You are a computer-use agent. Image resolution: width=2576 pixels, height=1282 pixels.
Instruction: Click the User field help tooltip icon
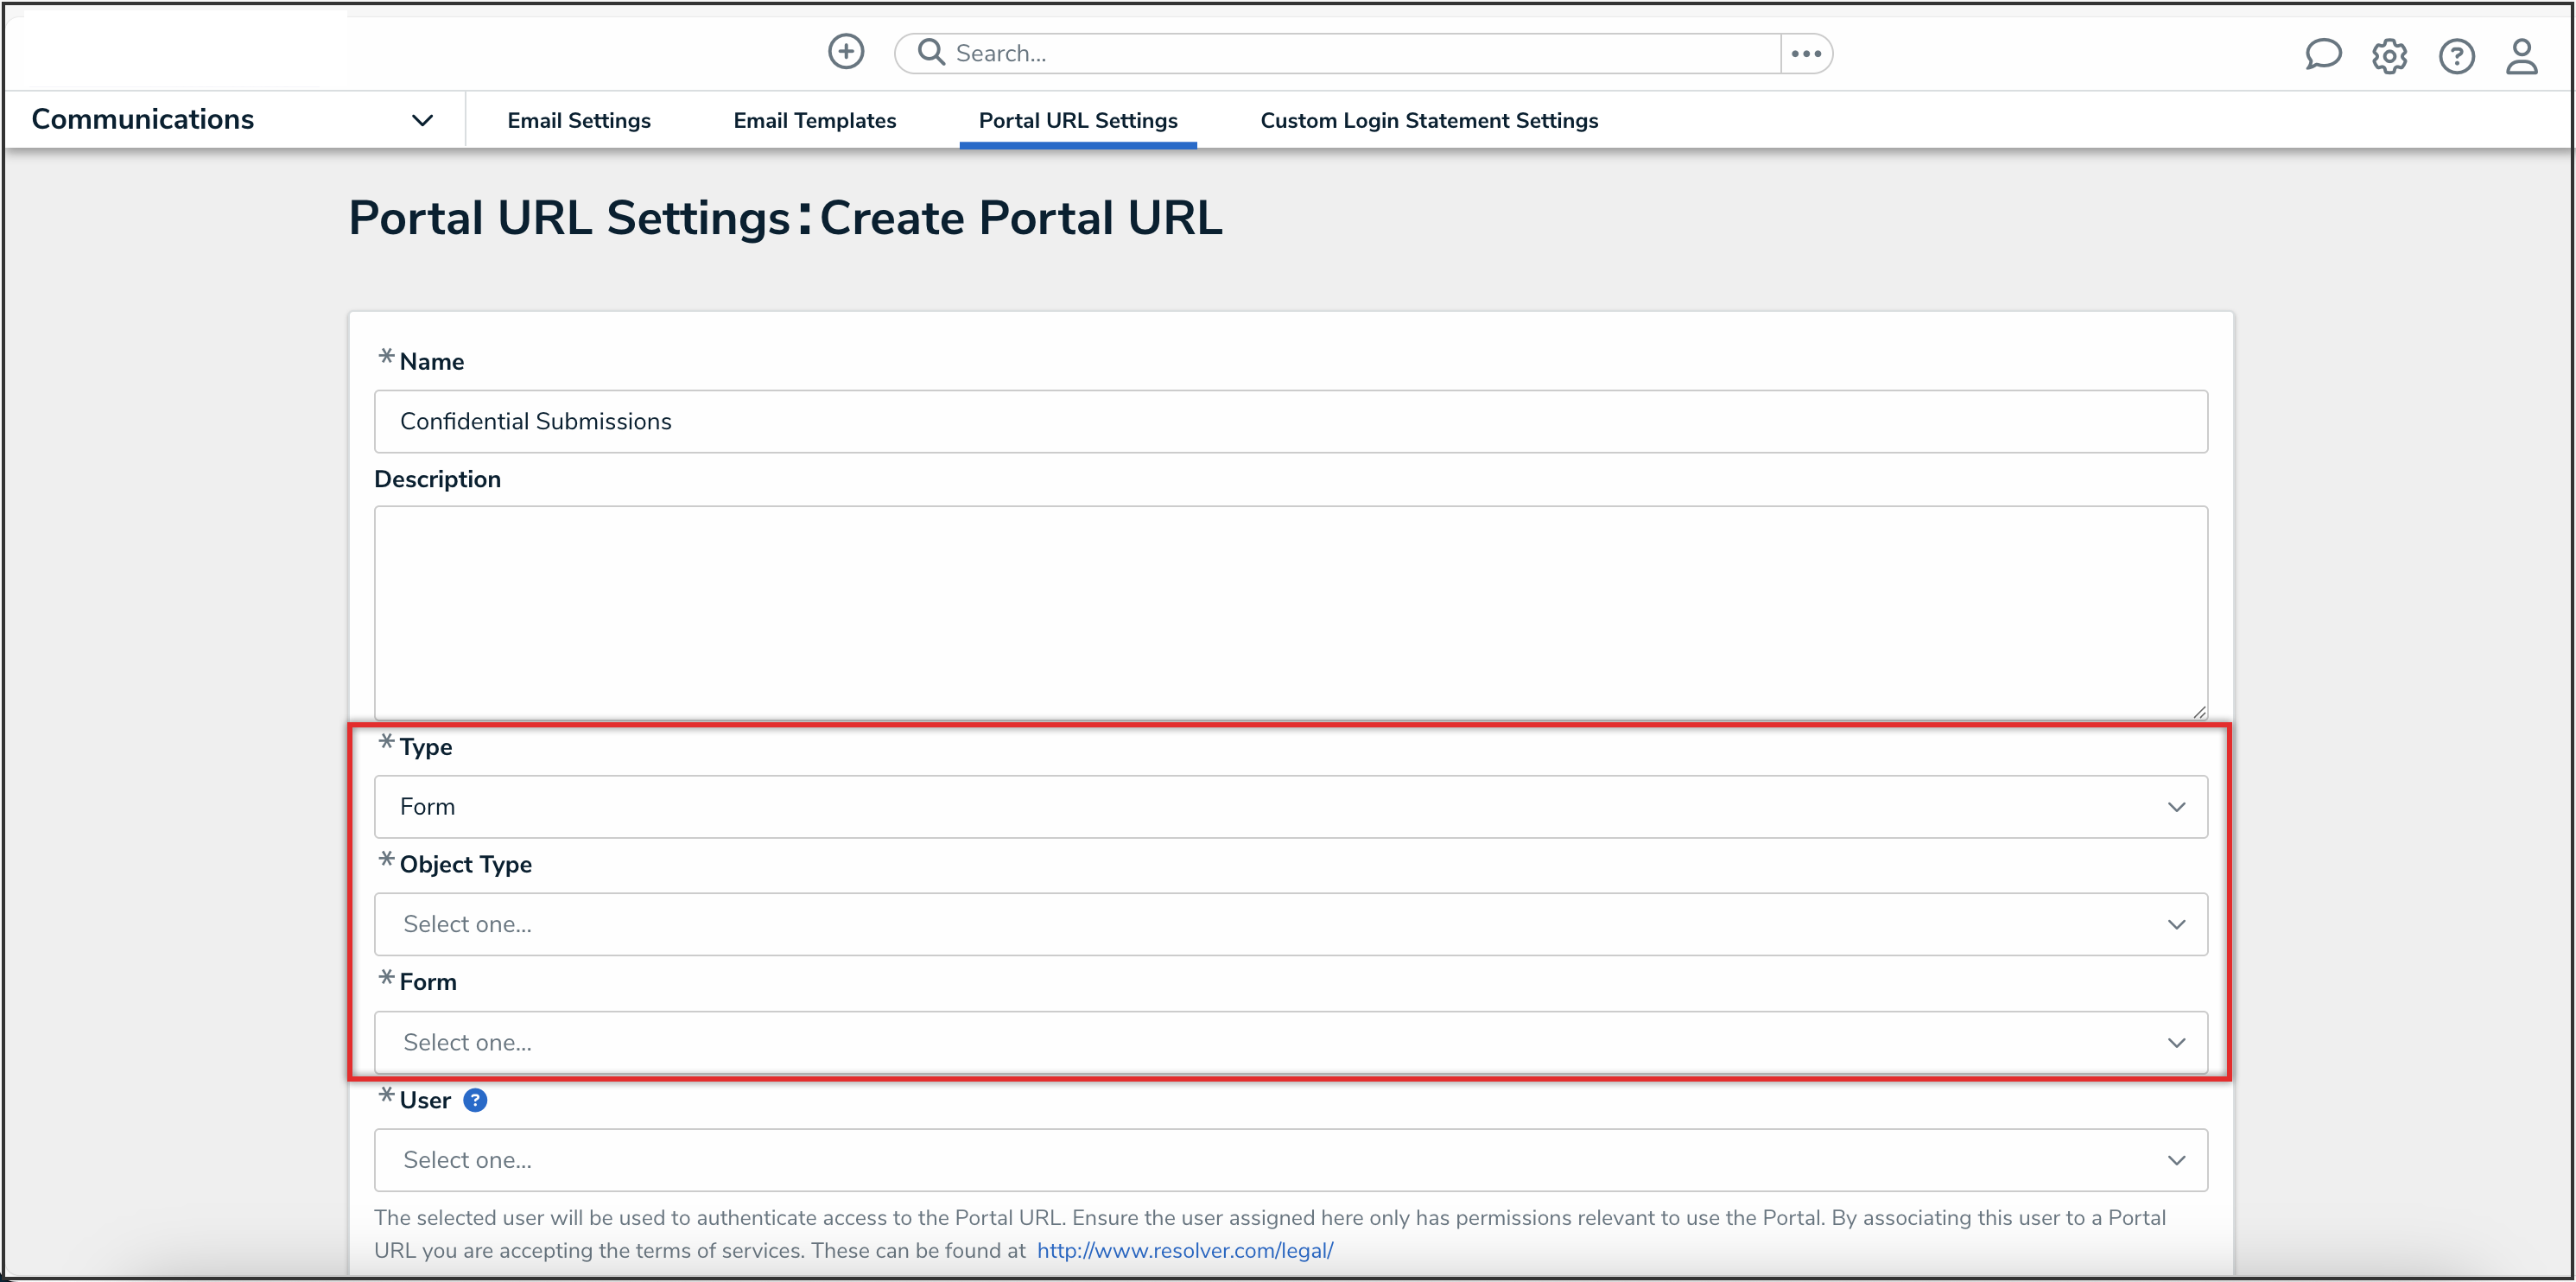click(x=476, y=1100)
